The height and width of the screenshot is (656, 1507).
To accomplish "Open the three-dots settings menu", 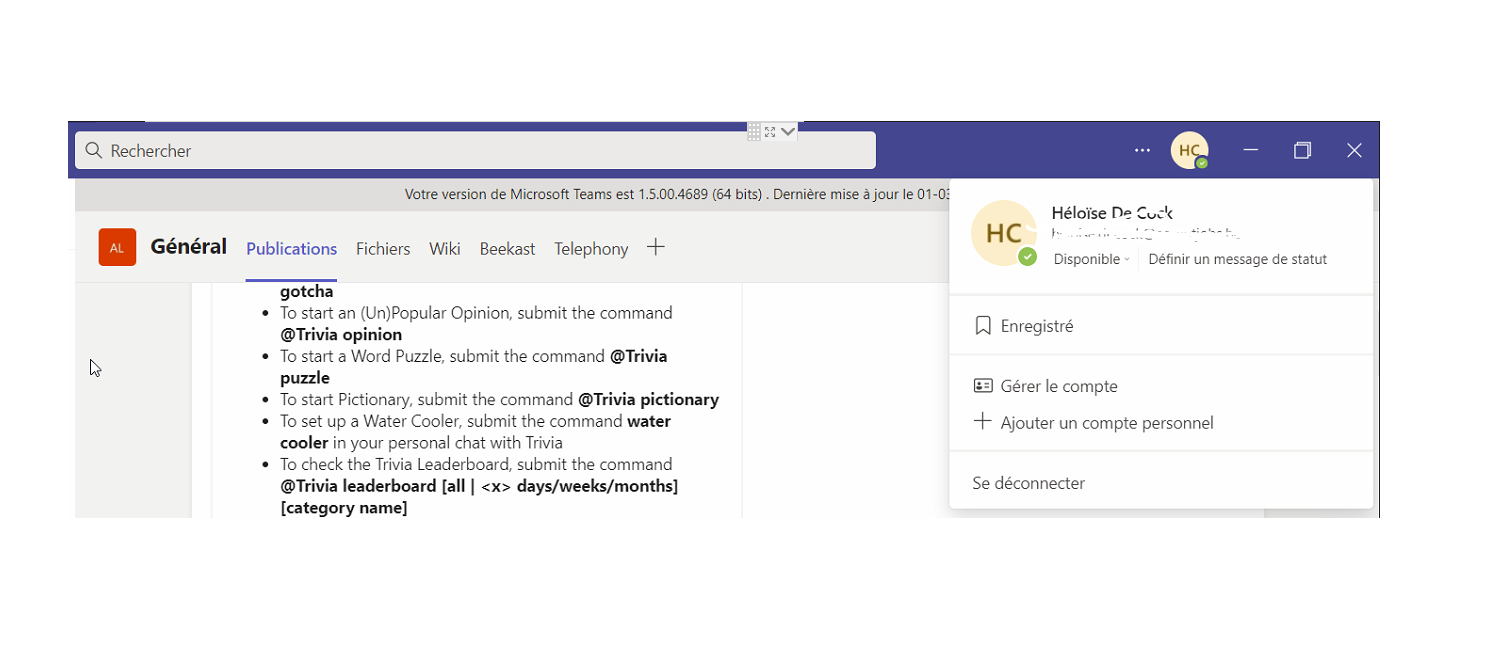I will click(1142, 150).
